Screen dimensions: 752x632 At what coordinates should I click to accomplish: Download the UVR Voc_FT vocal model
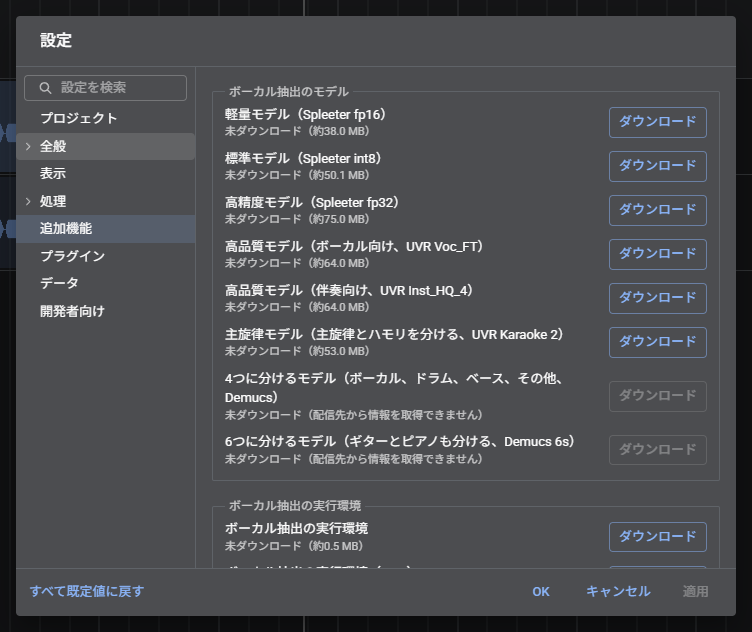[658, 255]
